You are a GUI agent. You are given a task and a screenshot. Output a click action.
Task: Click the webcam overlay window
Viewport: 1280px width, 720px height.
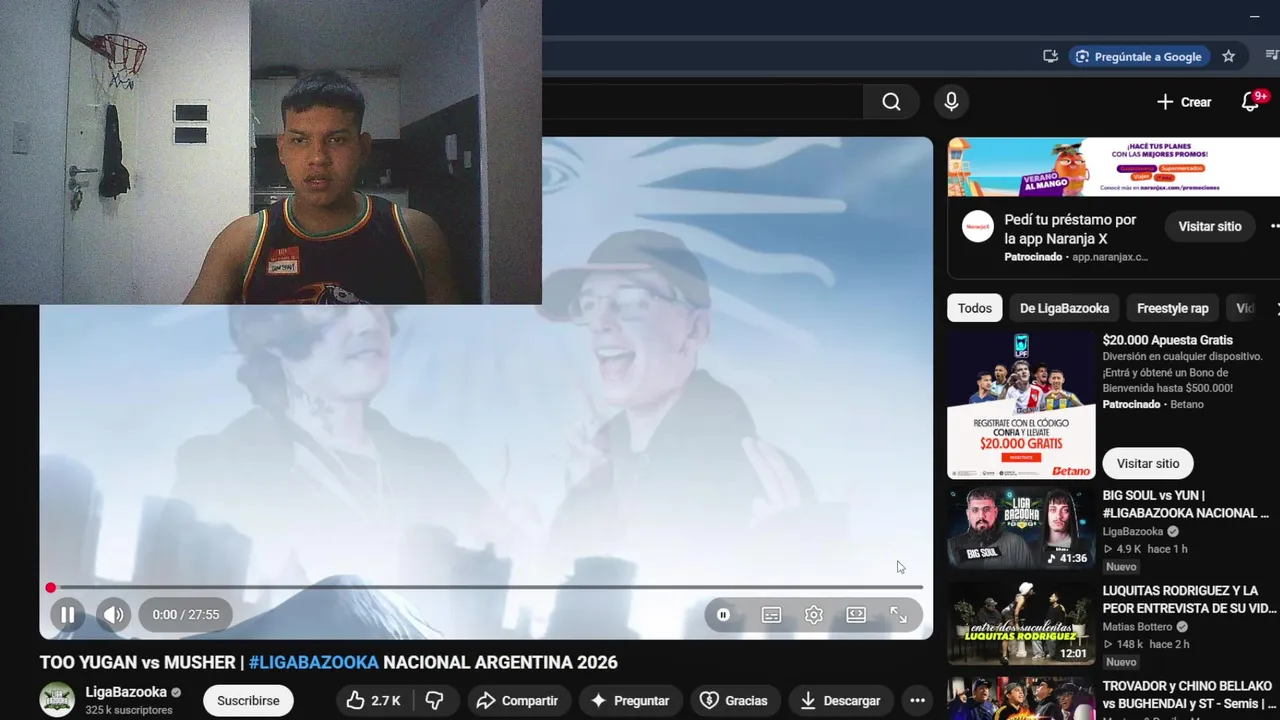pyautogui.click(x=271, y=152)
